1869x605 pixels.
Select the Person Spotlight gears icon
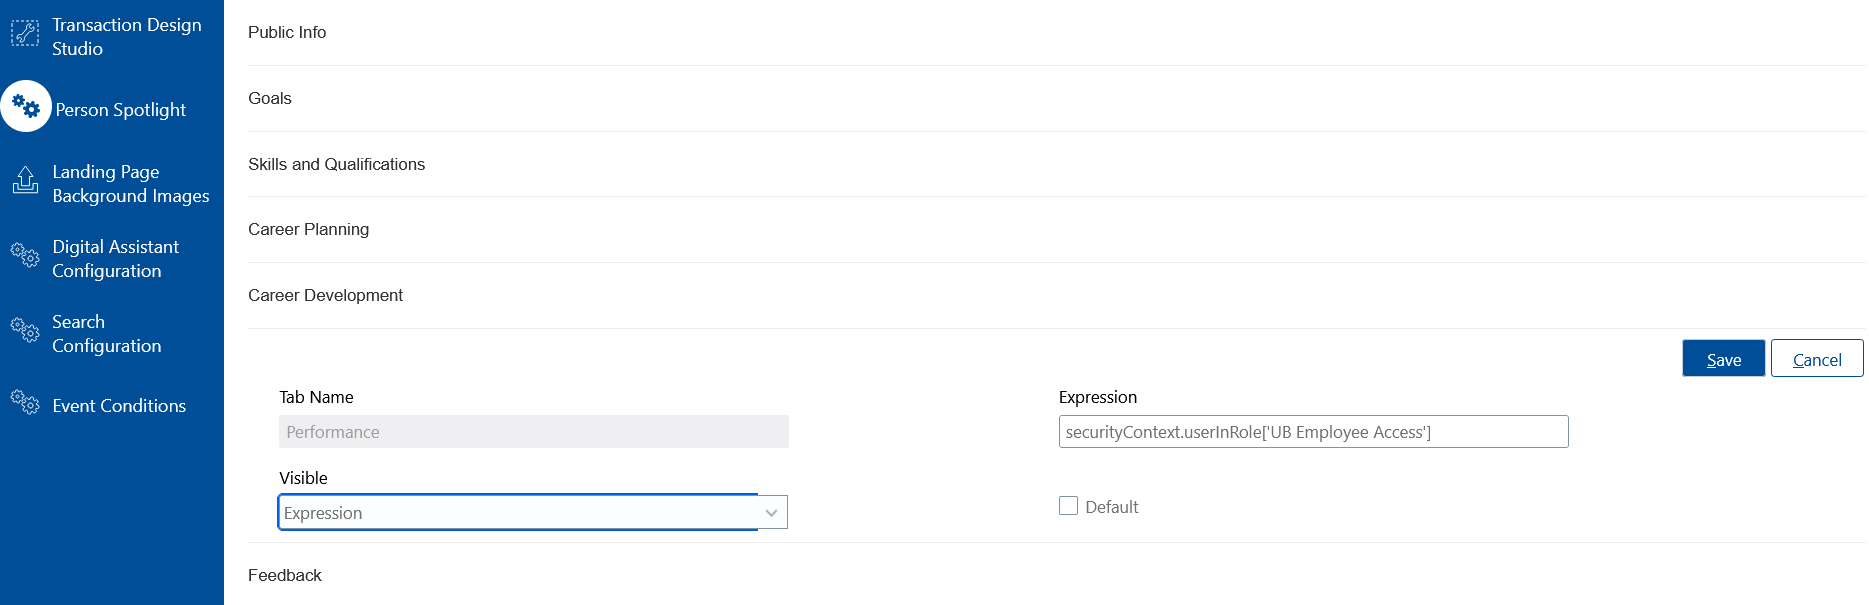coord(26,106)
